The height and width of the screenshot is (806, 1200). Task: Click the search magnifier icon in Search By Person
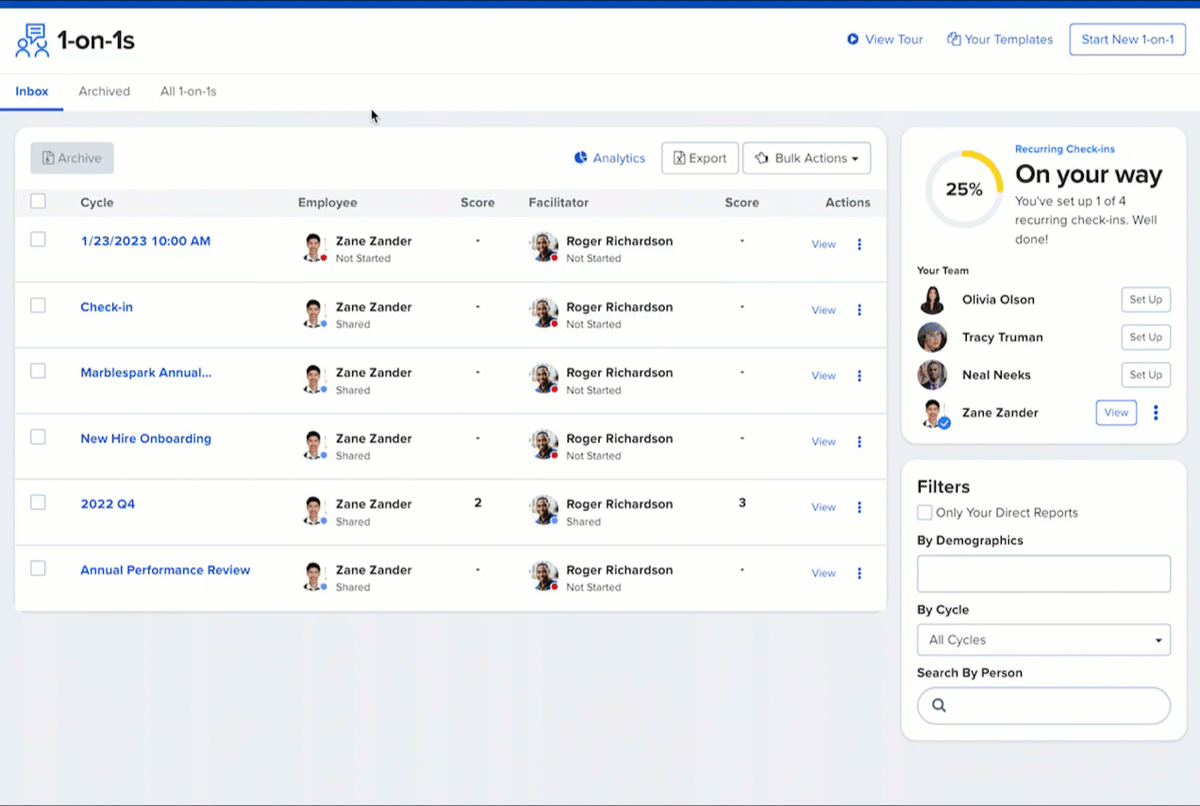(939, 705)
